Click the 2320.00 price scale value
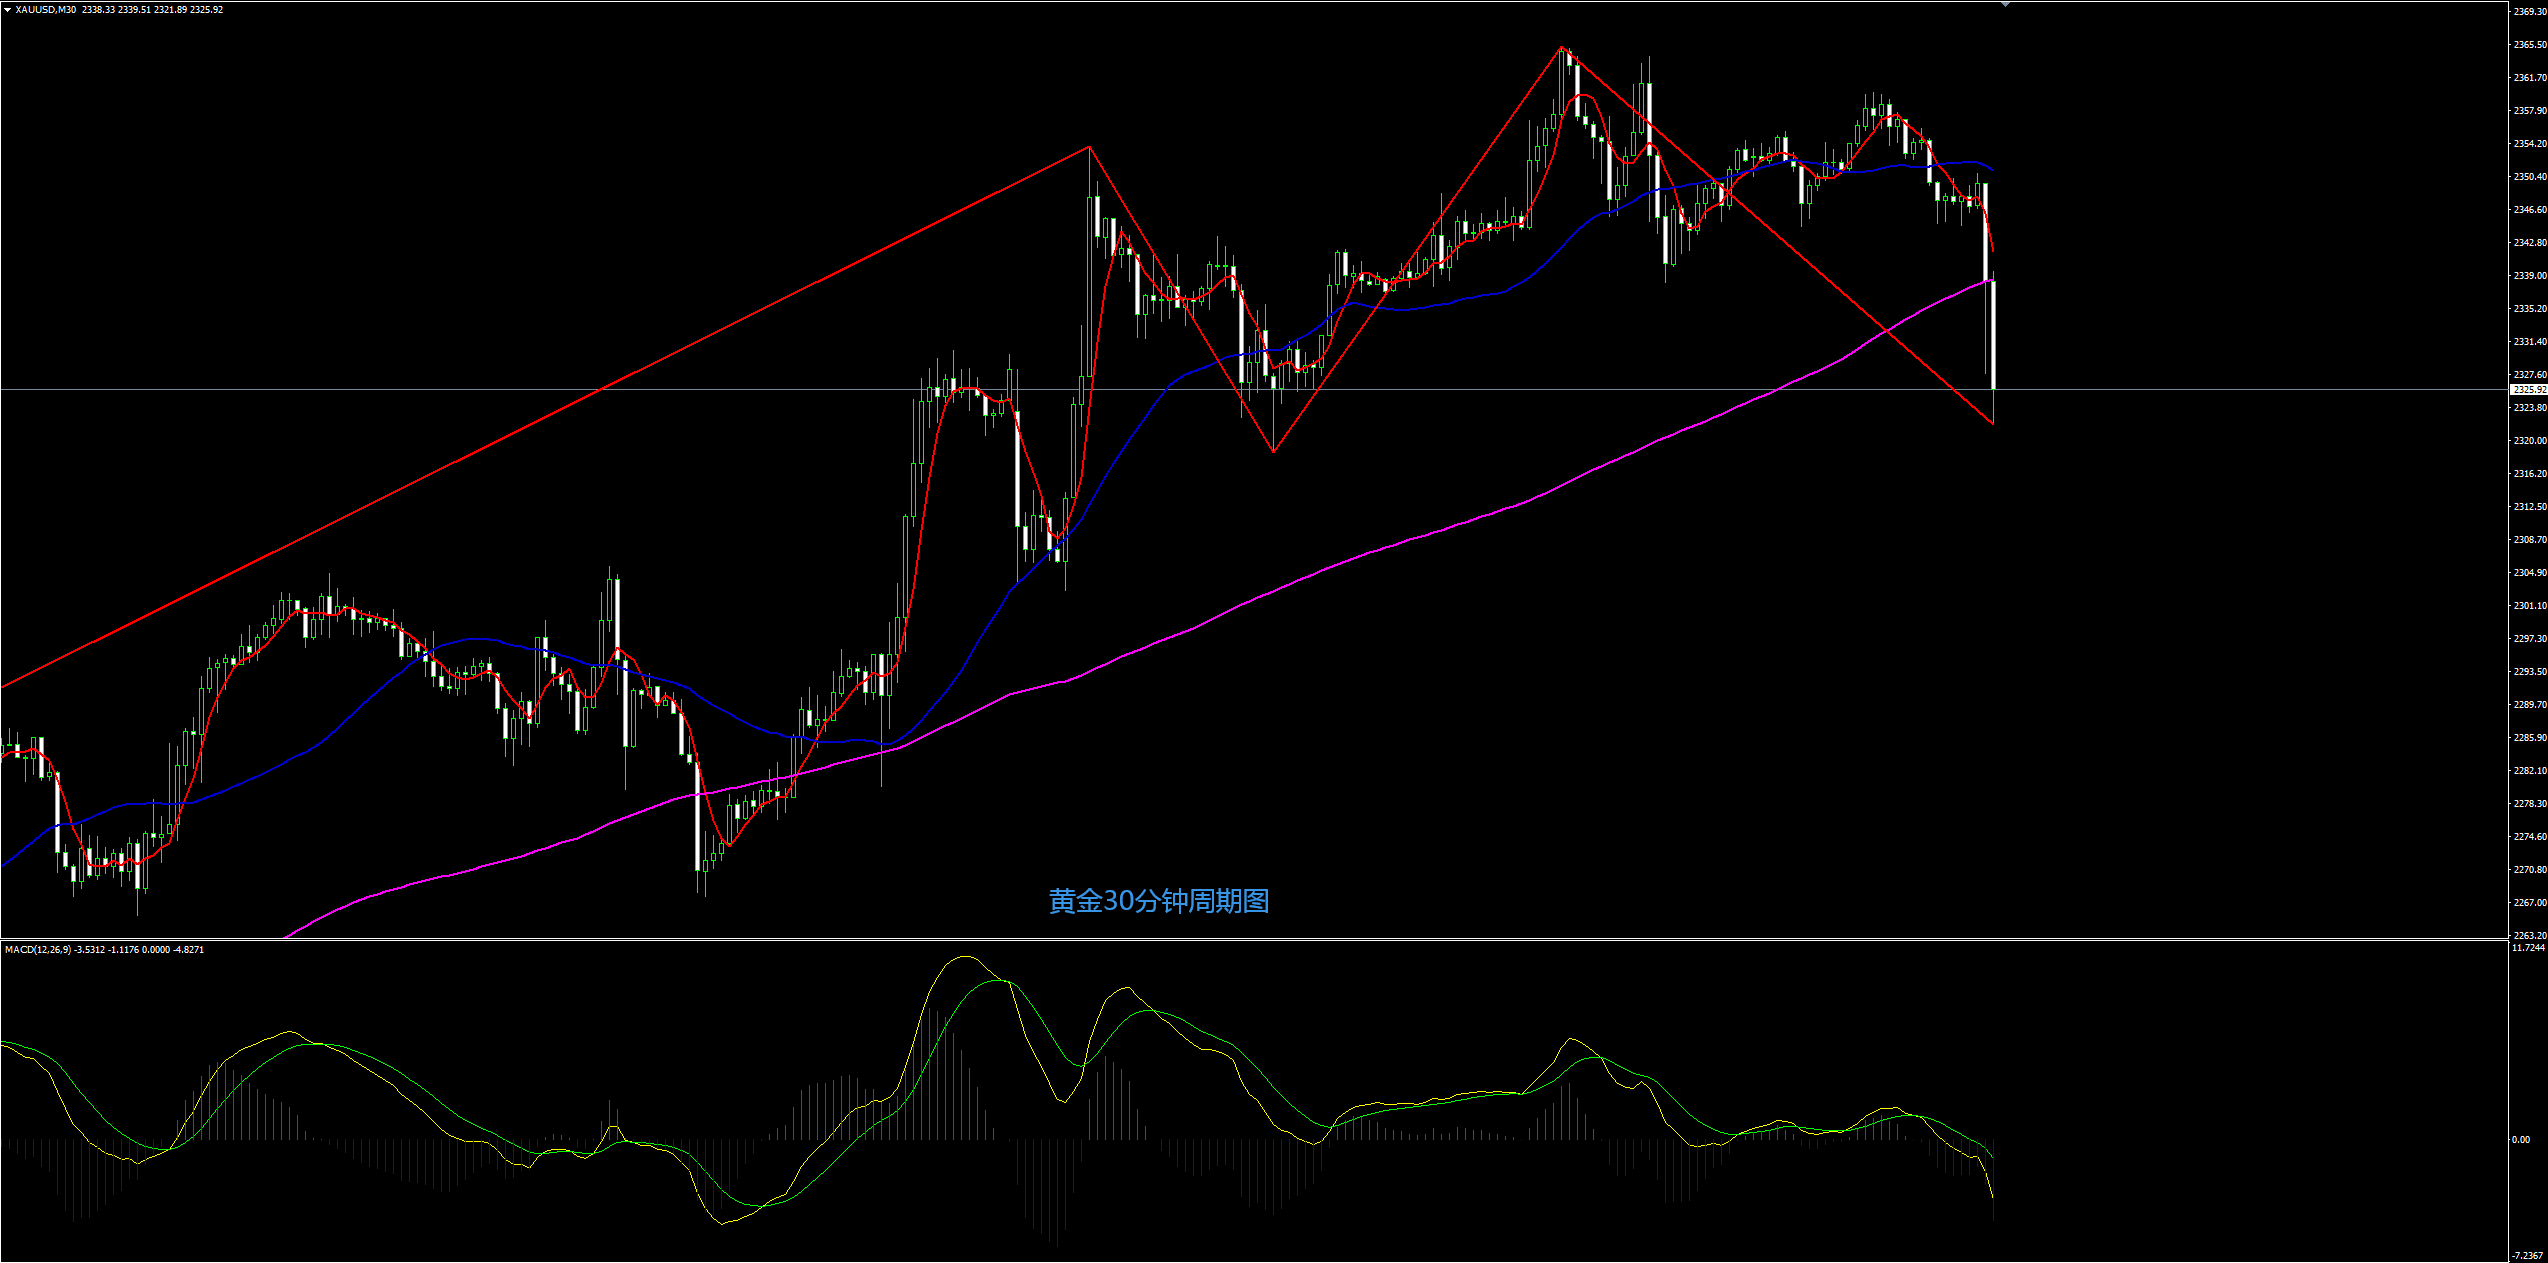Viewport: 2548px width, 1263px height. pos(2530,441)
